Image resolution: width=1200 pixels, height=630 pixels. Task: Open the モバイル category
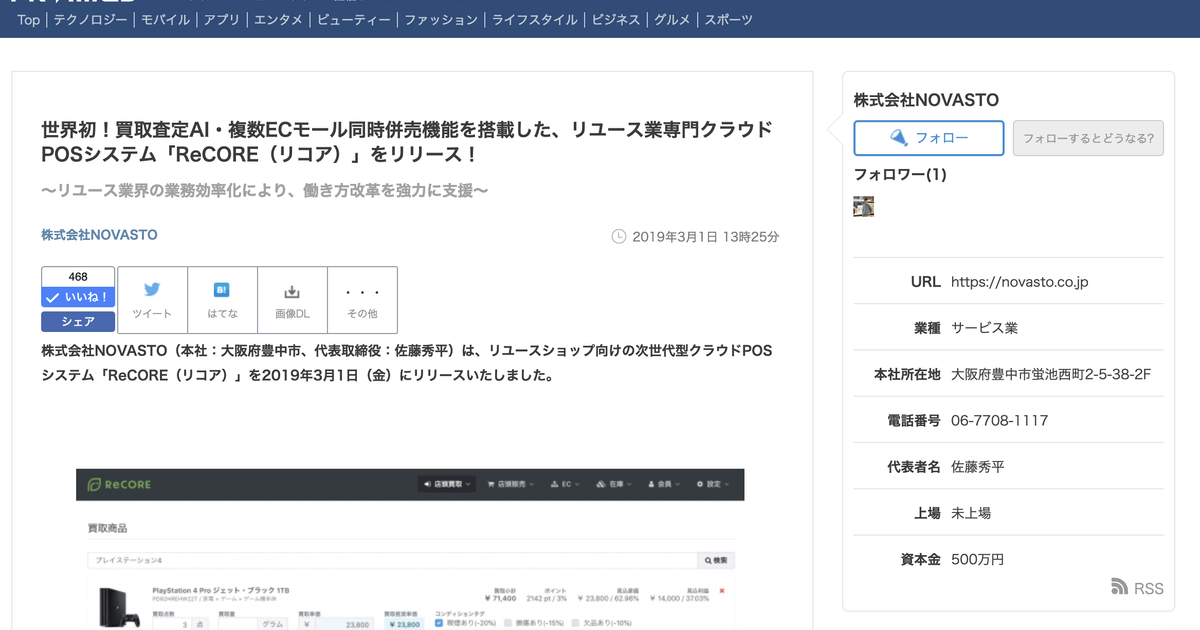coord(165,19)
